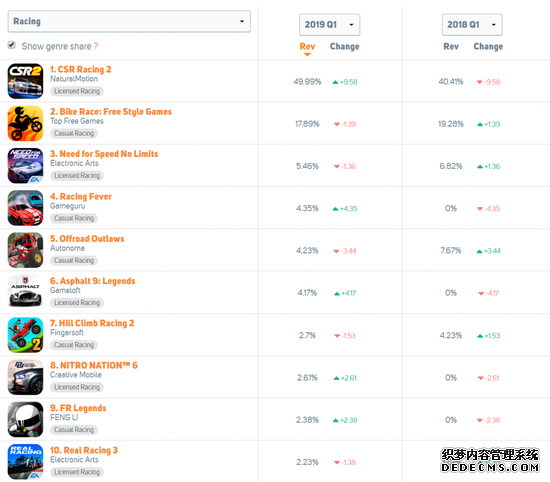
Task: Open the 7. Hill Climb Racing 2 link
Action: [92, 323]
